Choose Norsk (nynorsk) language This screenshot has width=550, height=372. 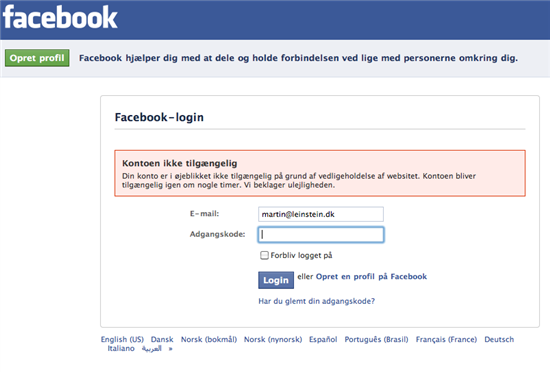273,339
